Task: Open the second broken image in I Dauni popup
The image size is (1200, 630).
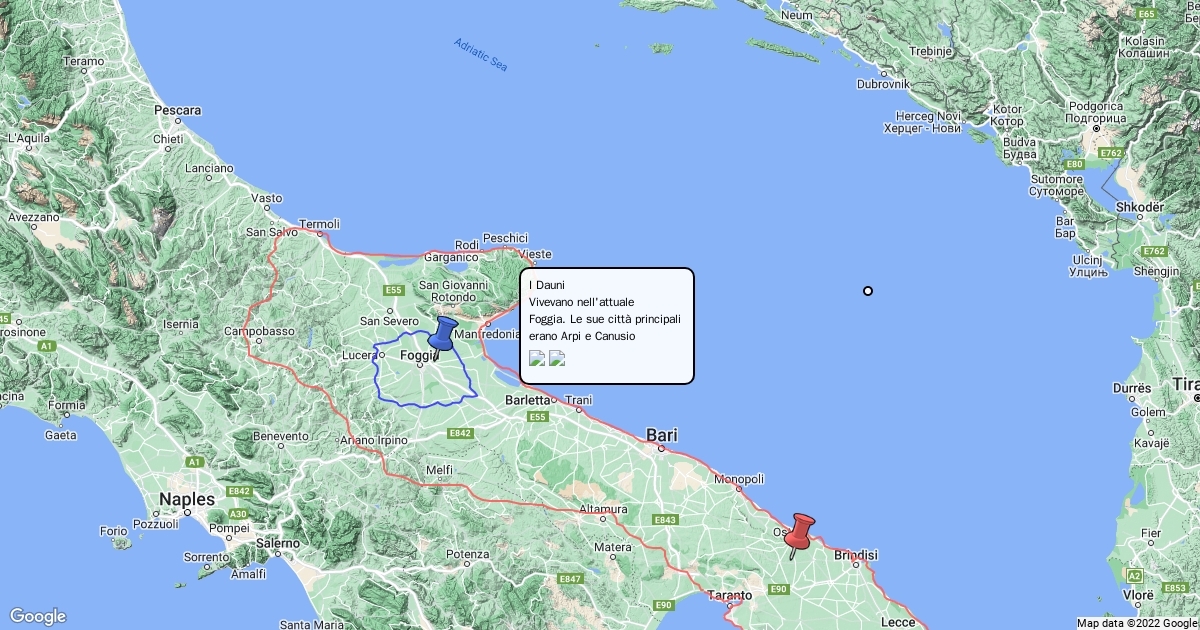Action: [x=557, y=359]
